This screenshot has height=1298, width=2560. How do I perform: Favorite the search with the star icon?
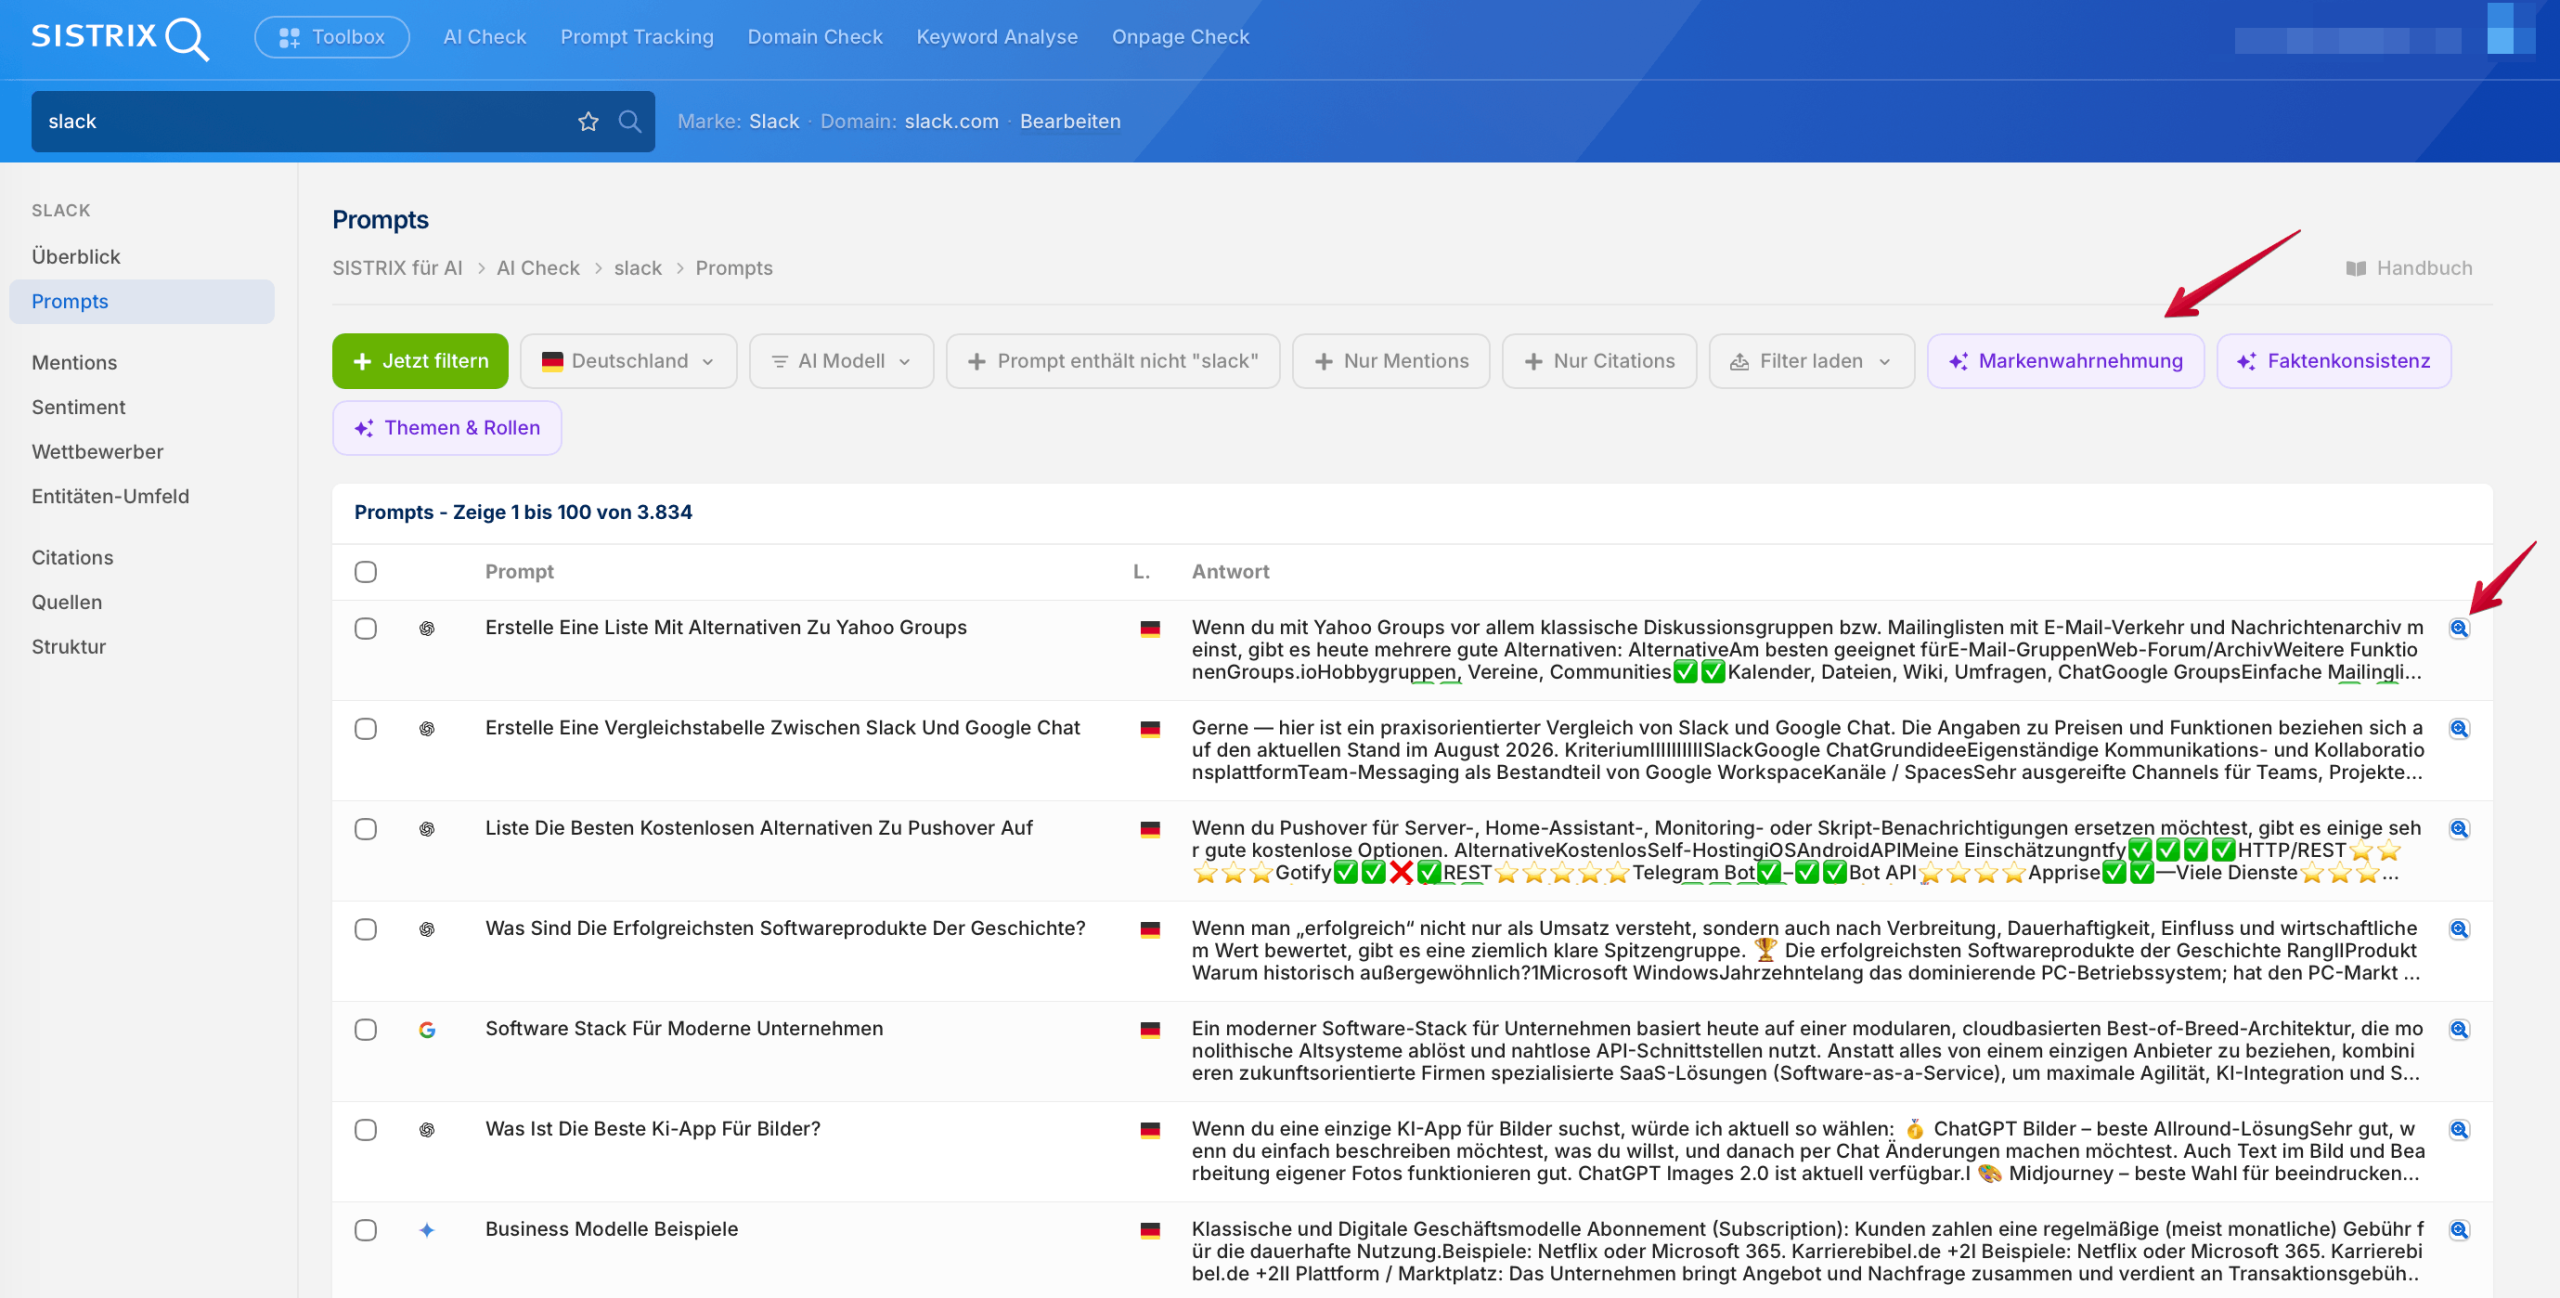[588, 121]
